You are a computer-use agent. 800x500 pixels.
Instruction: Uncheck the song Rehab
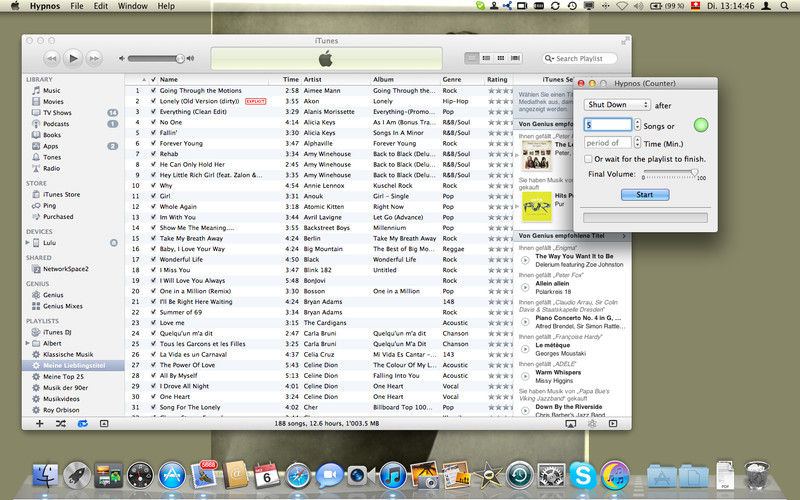[x=153, y=154]
